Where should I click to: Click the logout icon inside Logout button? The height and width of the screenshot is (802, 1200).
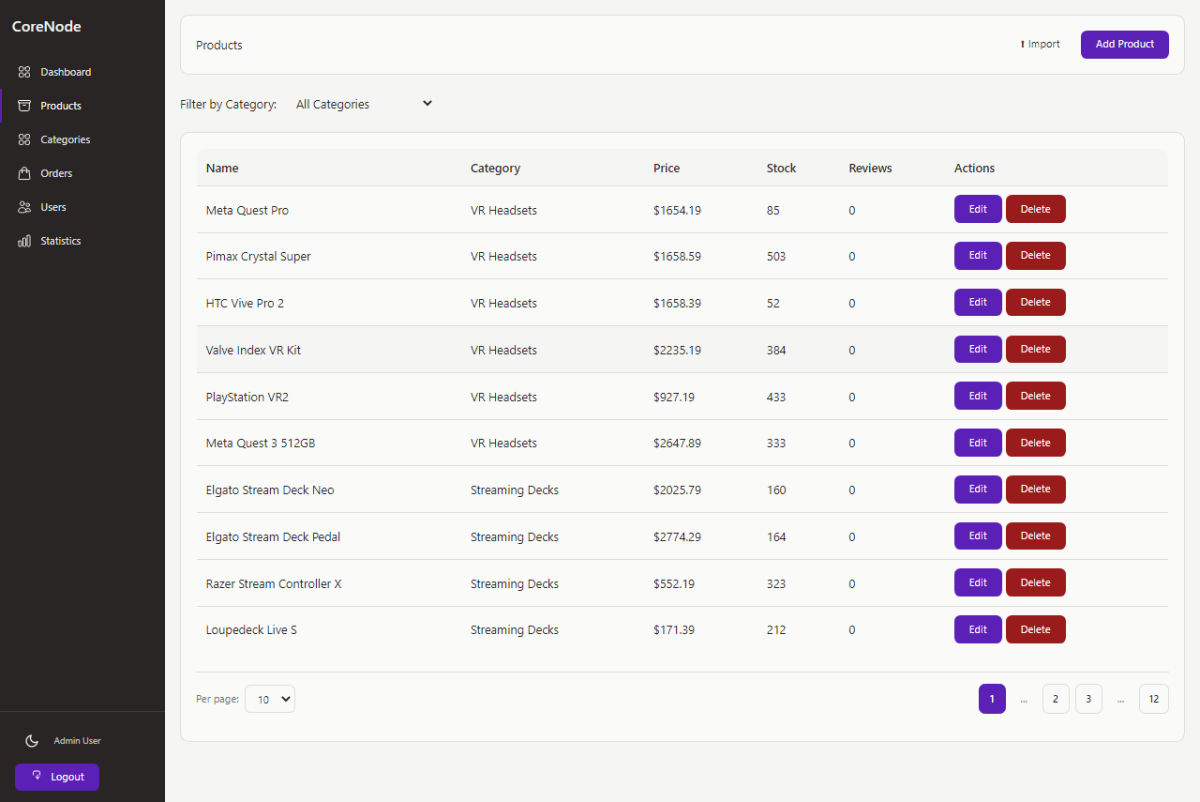pos(37,776)
